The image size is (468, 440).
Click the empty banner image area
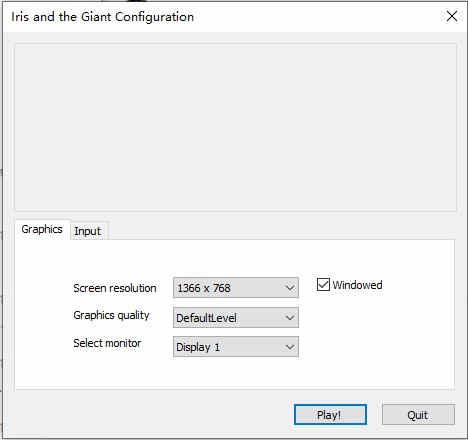pos(235,127)
